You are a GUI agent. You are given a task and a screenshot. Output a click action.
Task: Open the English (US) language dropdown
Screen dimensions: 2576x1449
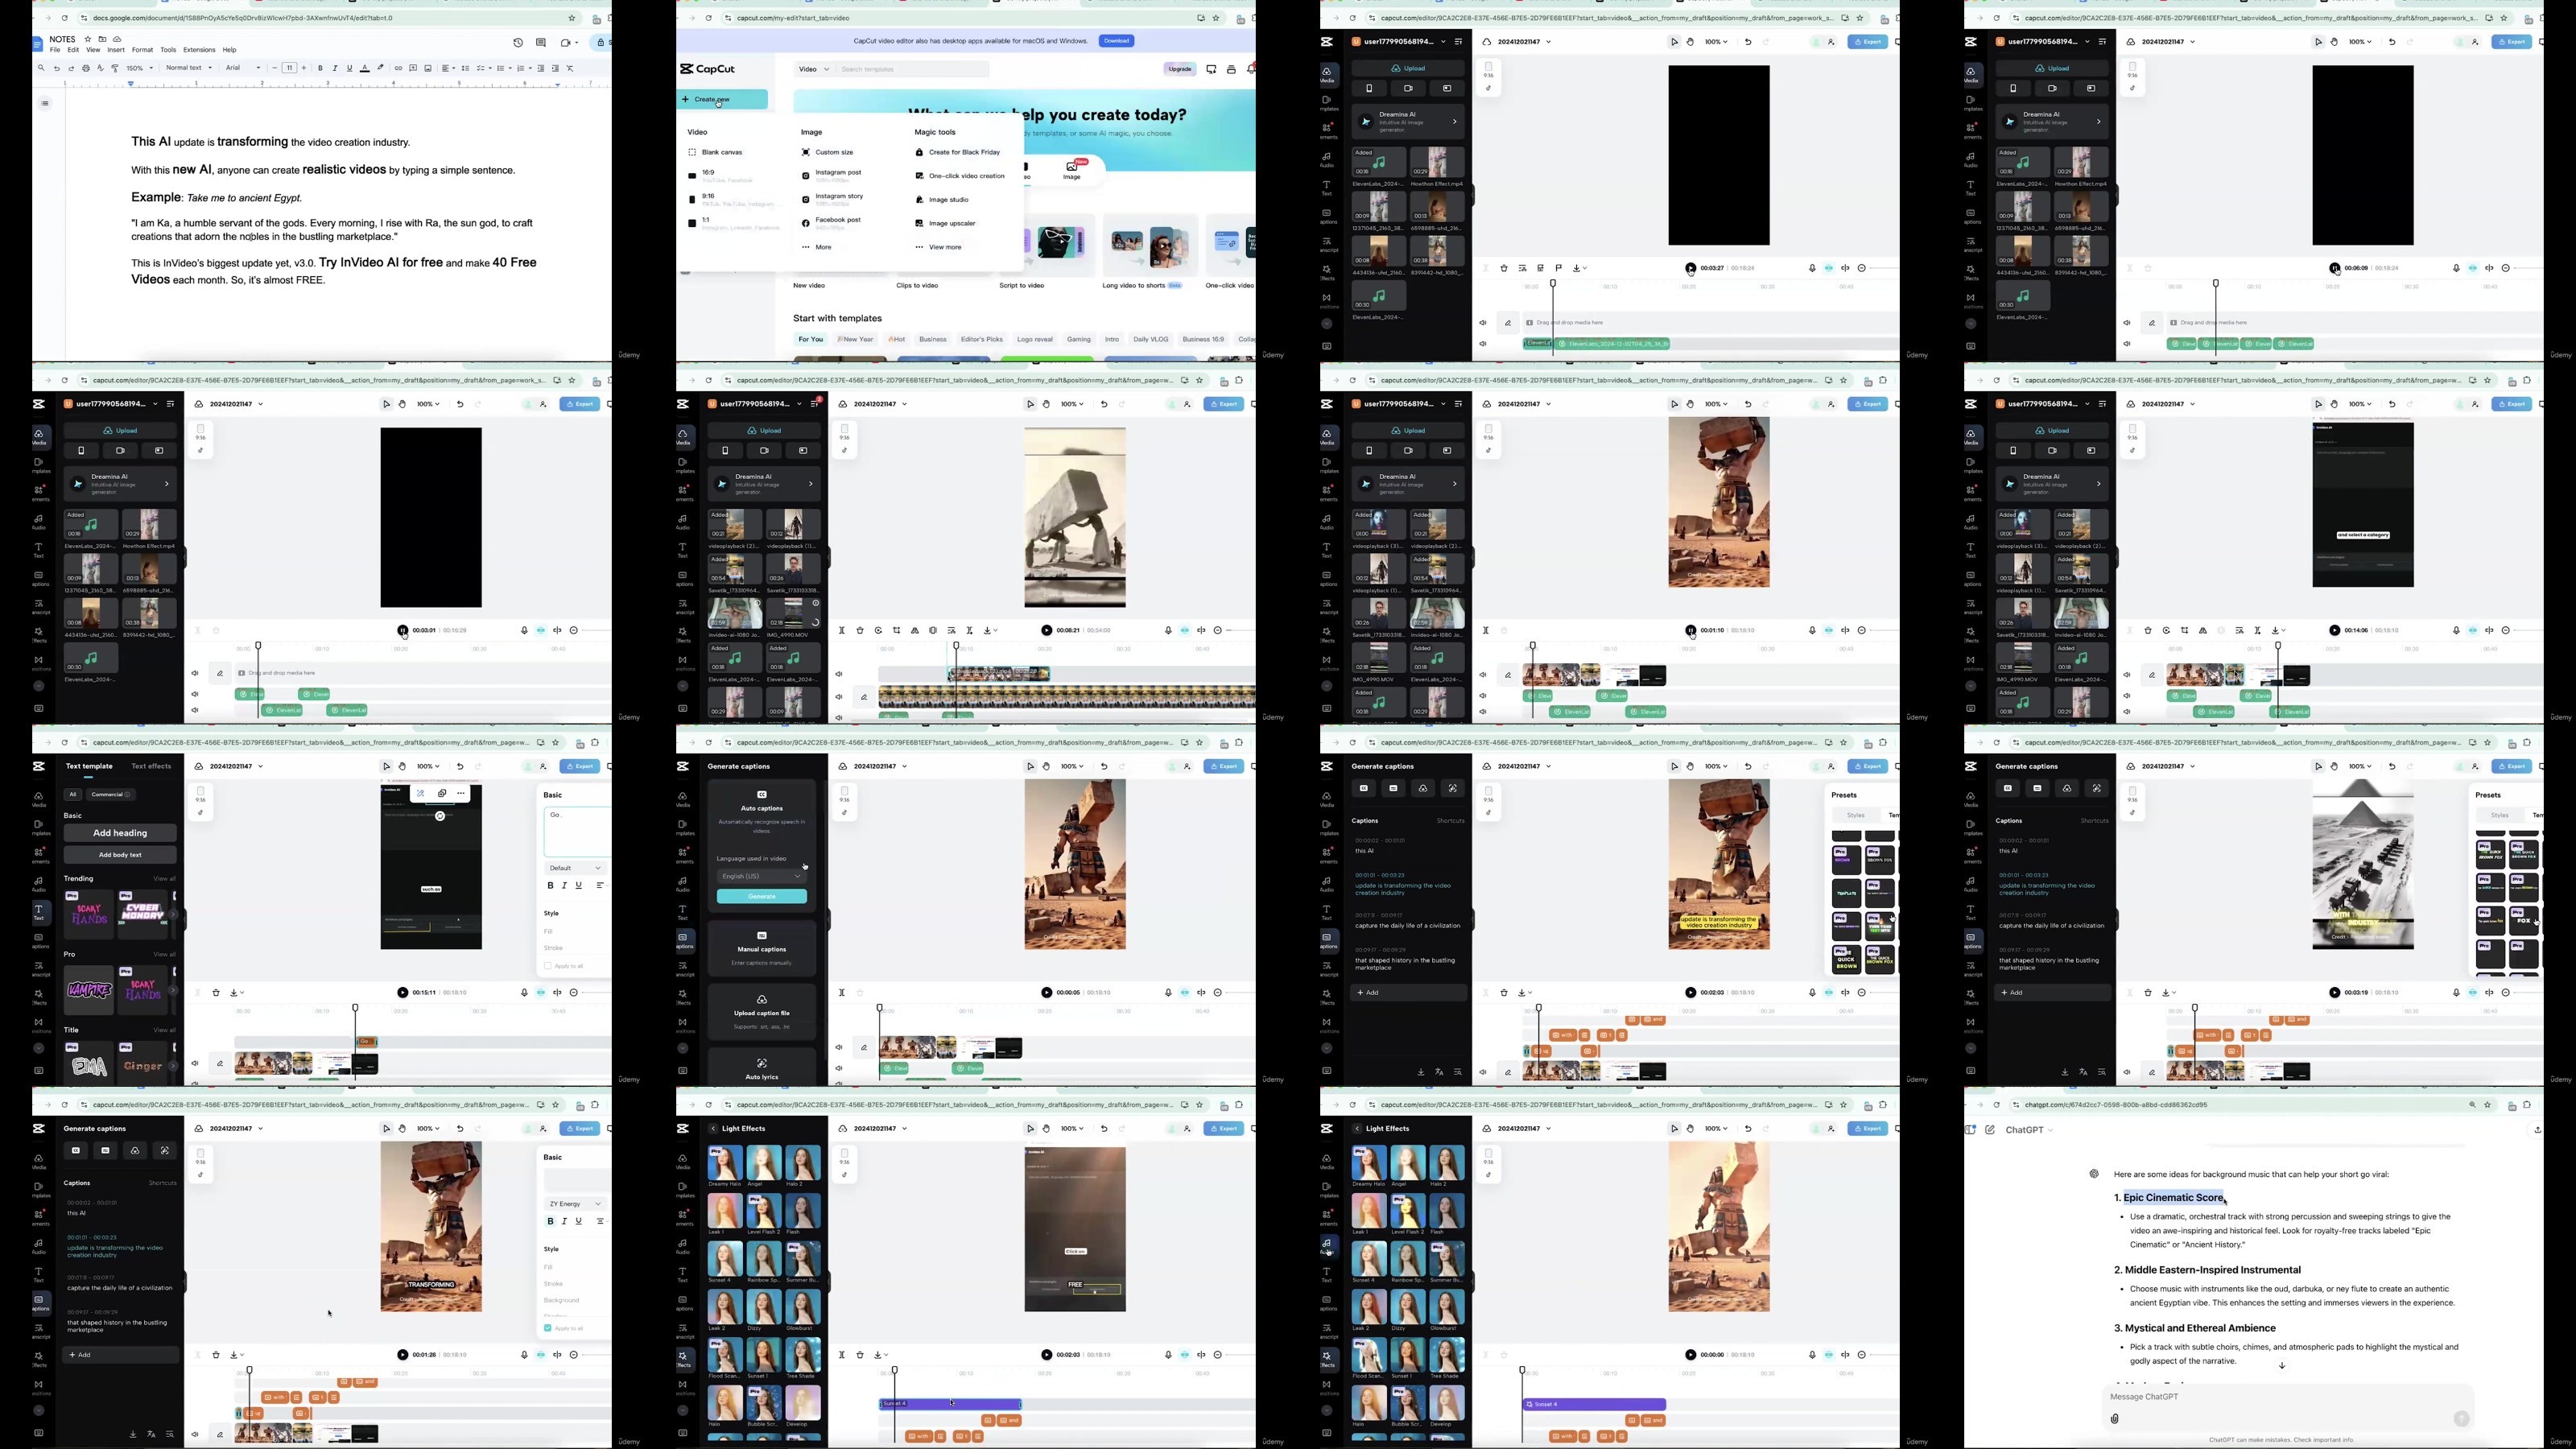pos(762,876)
